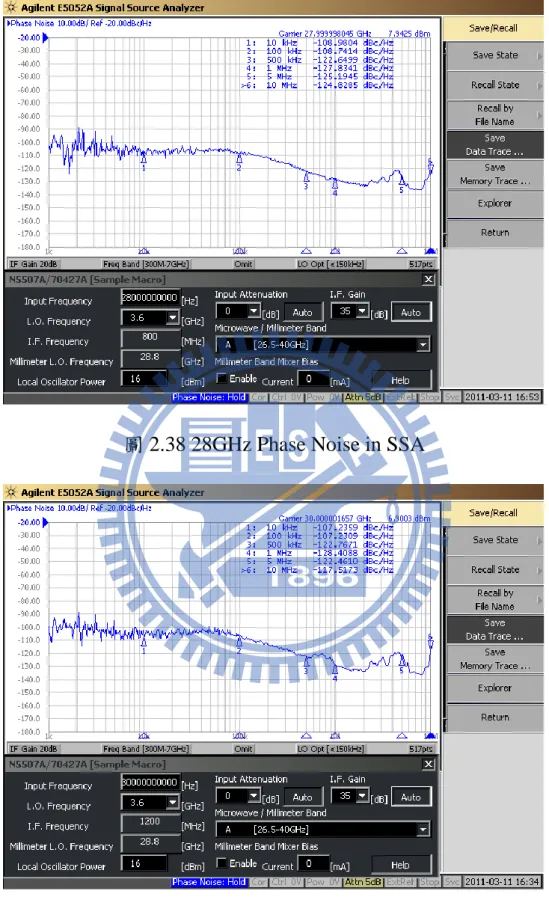The width and height of the screenshot is (549, 897).
Task: Expand I.F. Gain dropdown in bottom dialog
Action: [x=363, y=796]
